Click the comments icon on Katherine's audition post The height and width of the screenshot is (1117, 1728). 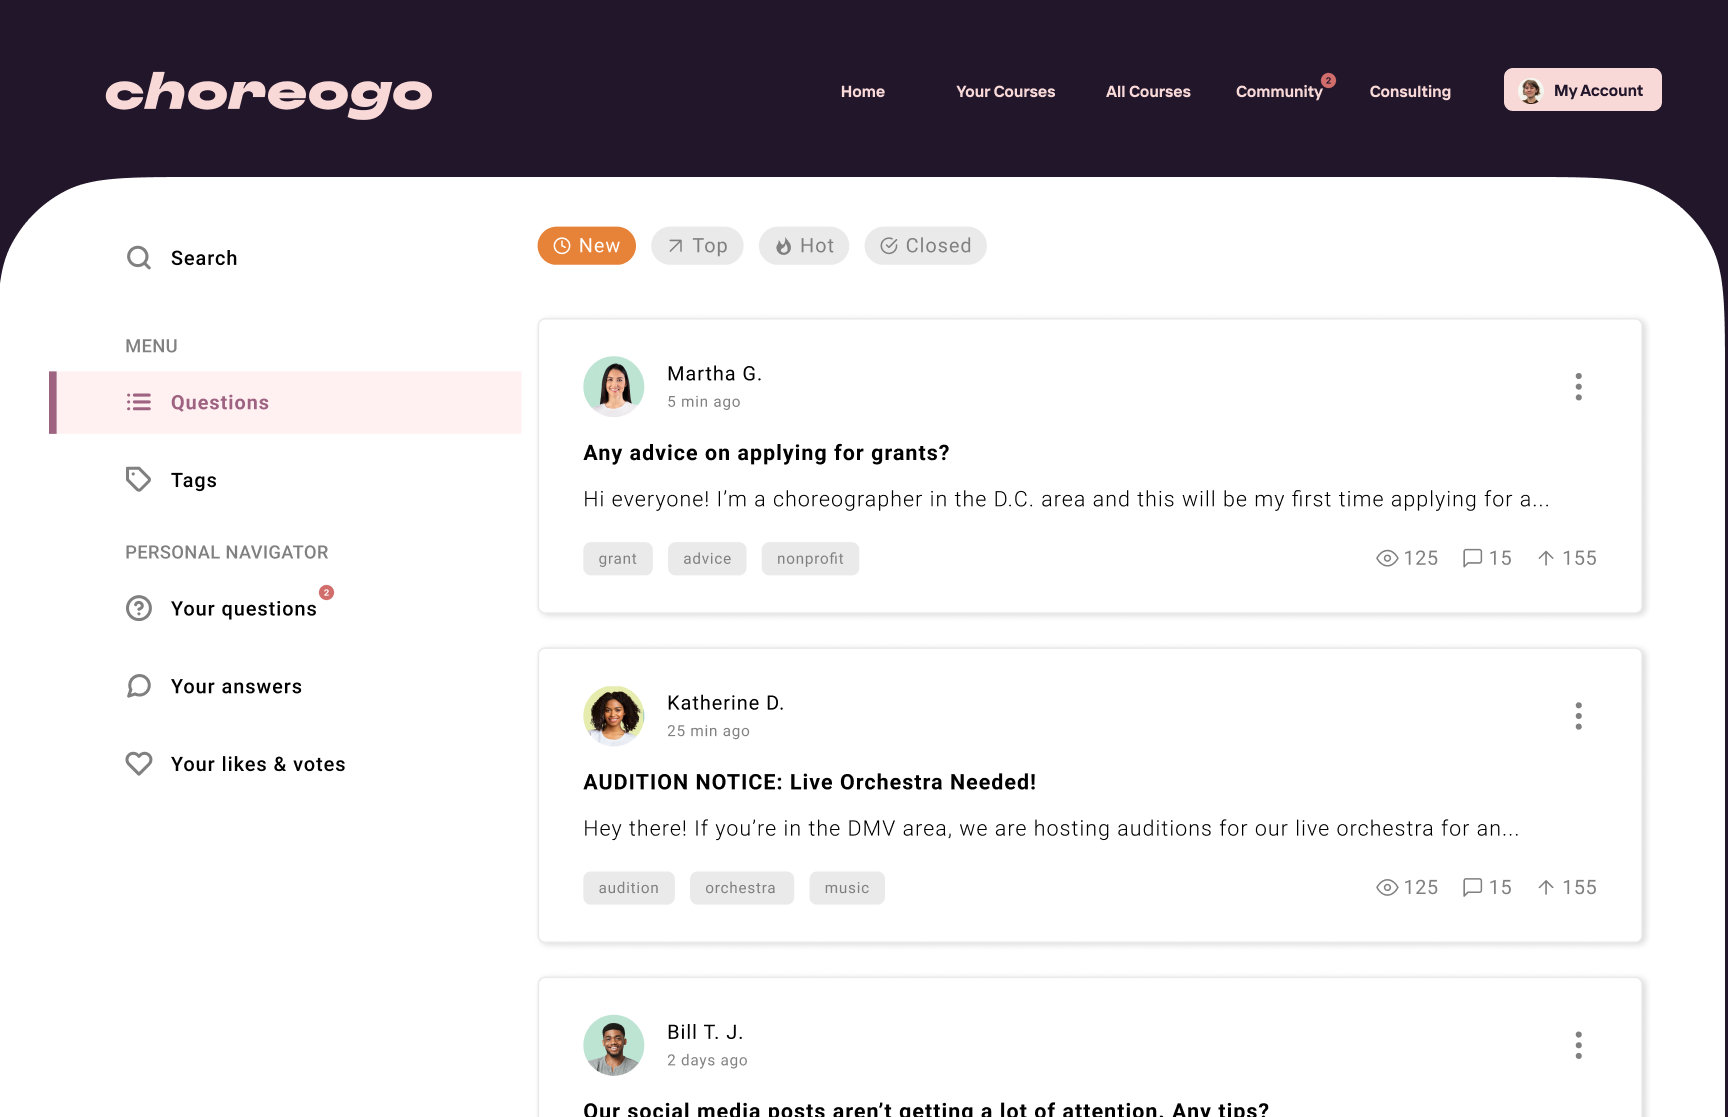[x=1472, y=887]
